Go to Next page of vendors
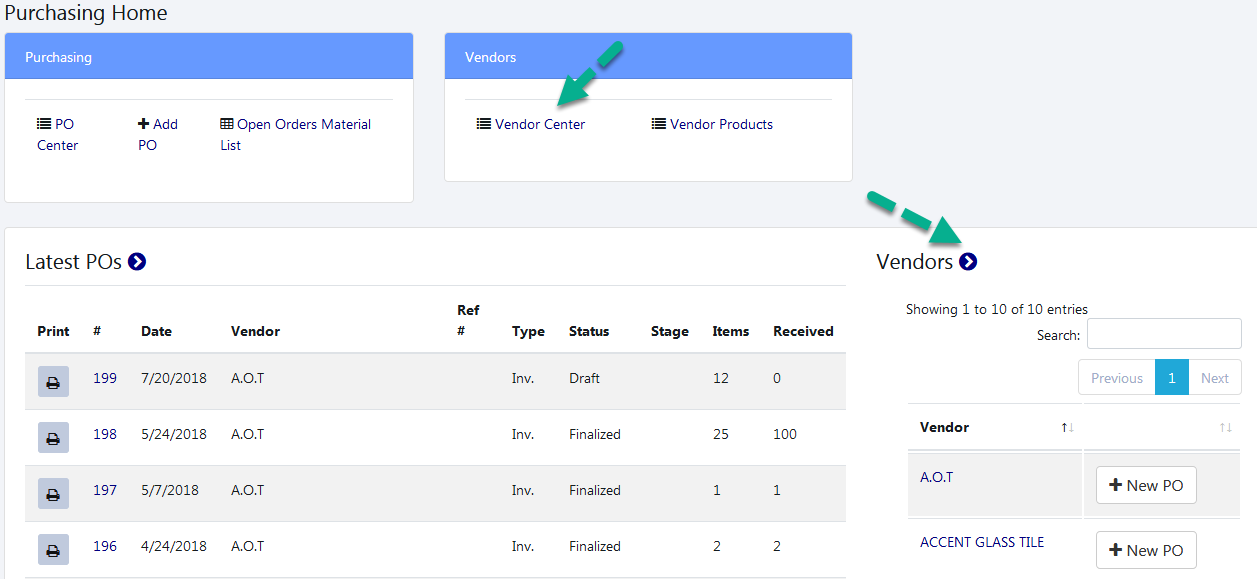This screenshot has width=1257, height=579. [1214, 378]
